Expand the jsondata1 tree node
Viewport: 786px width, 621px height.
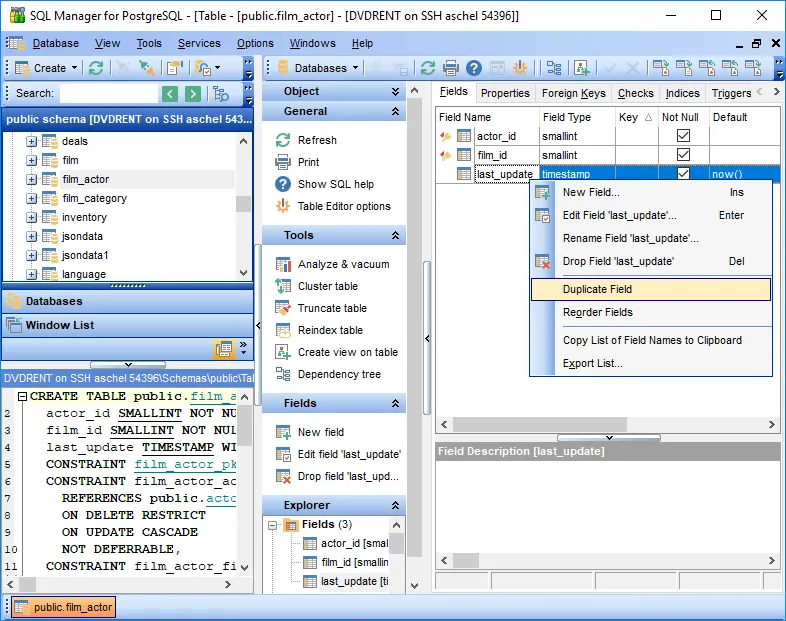32,256
